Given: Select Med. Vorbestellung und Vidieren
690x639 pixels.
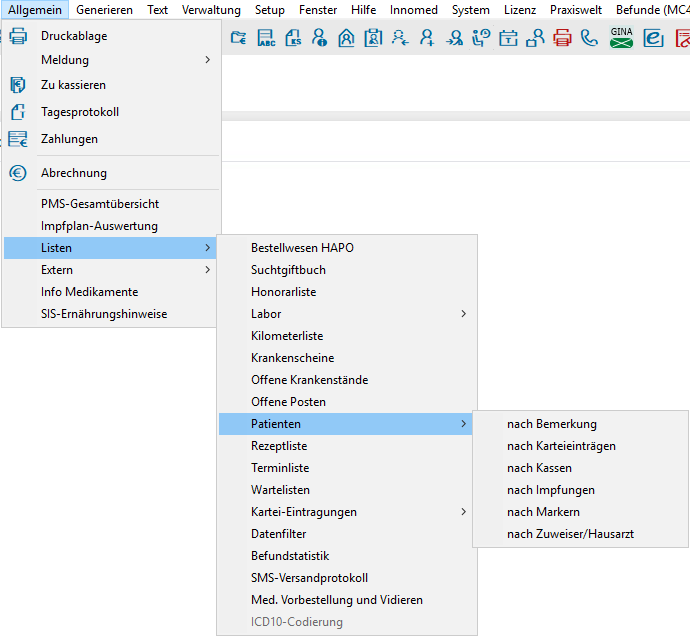Looking at the screenshot, I should (x=347, y=600).
